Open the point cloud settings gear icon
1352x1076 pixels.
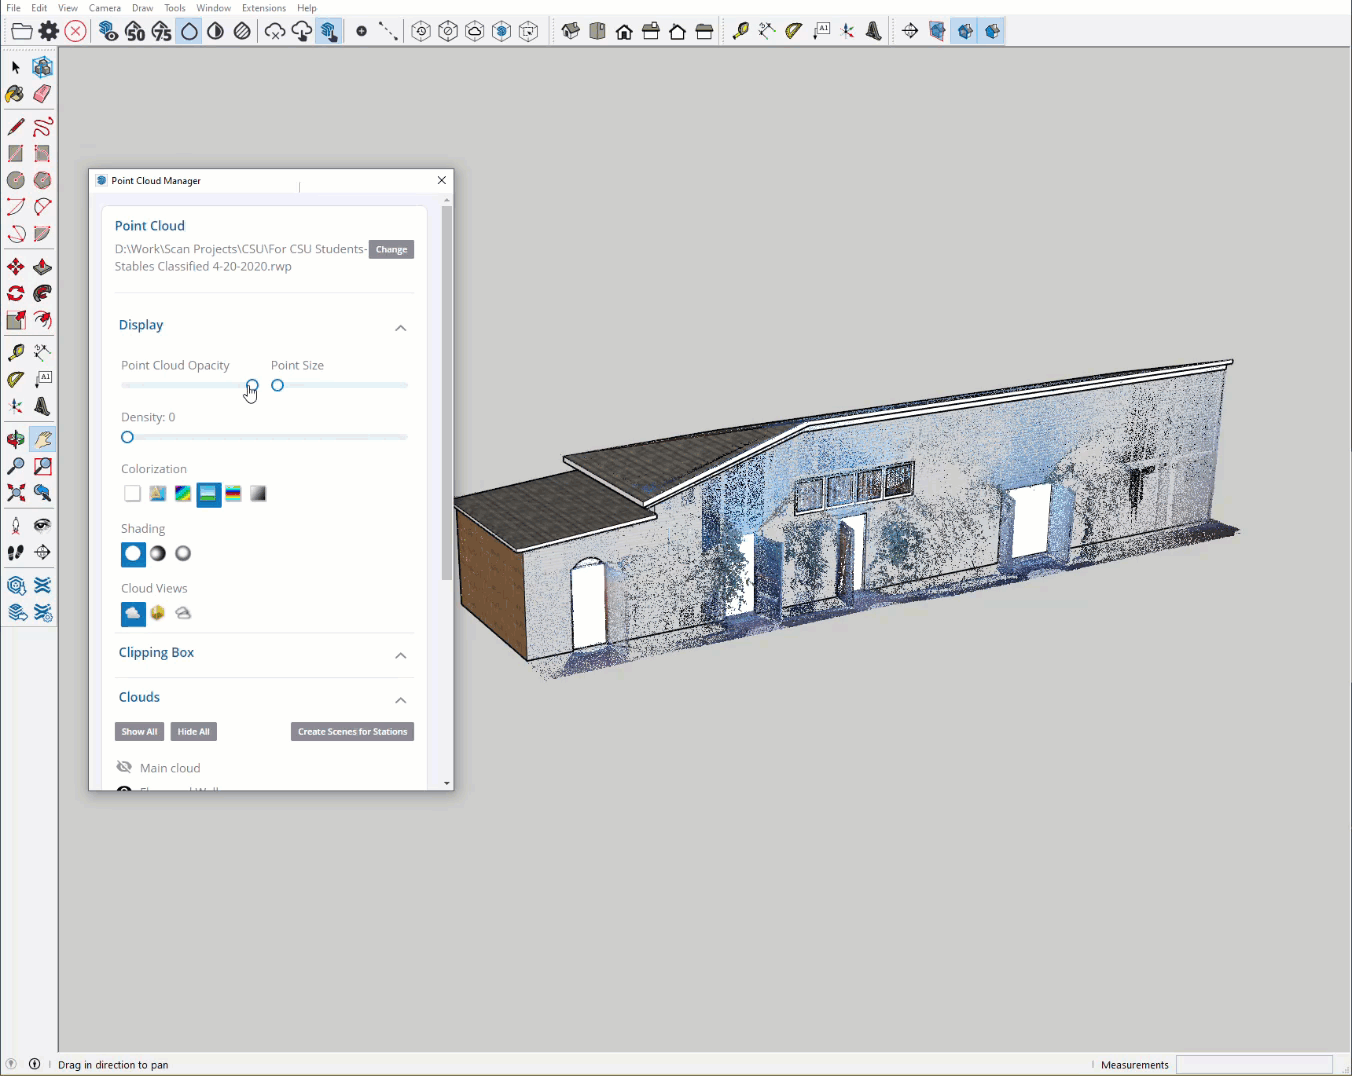[x=47, y=31]
